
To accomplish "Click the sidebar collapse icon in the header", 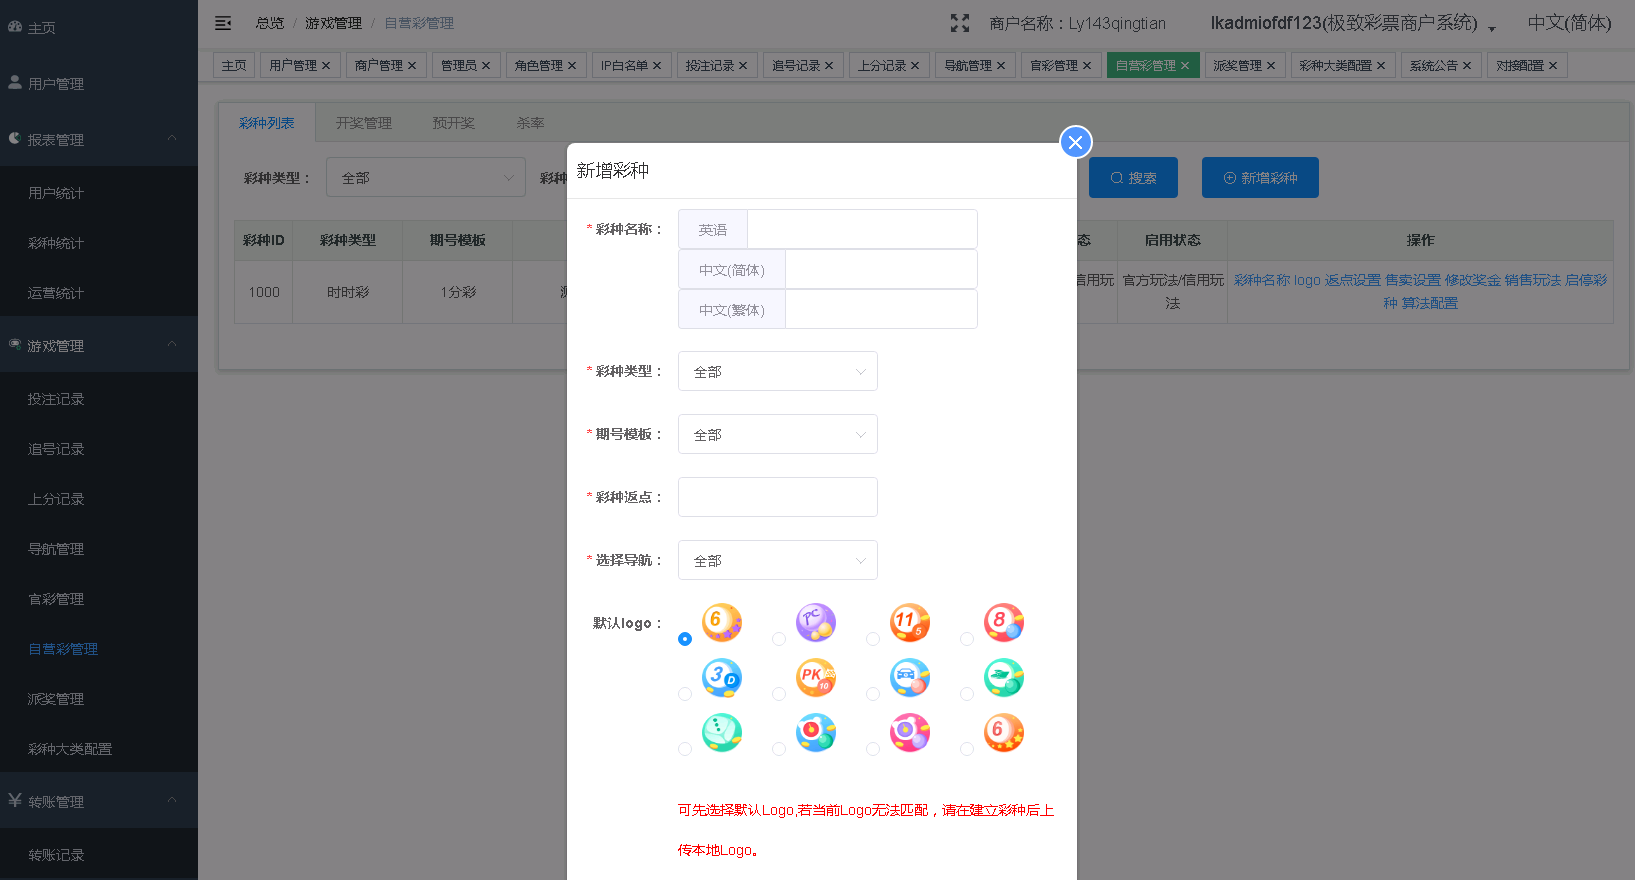I will coord(223,23).
